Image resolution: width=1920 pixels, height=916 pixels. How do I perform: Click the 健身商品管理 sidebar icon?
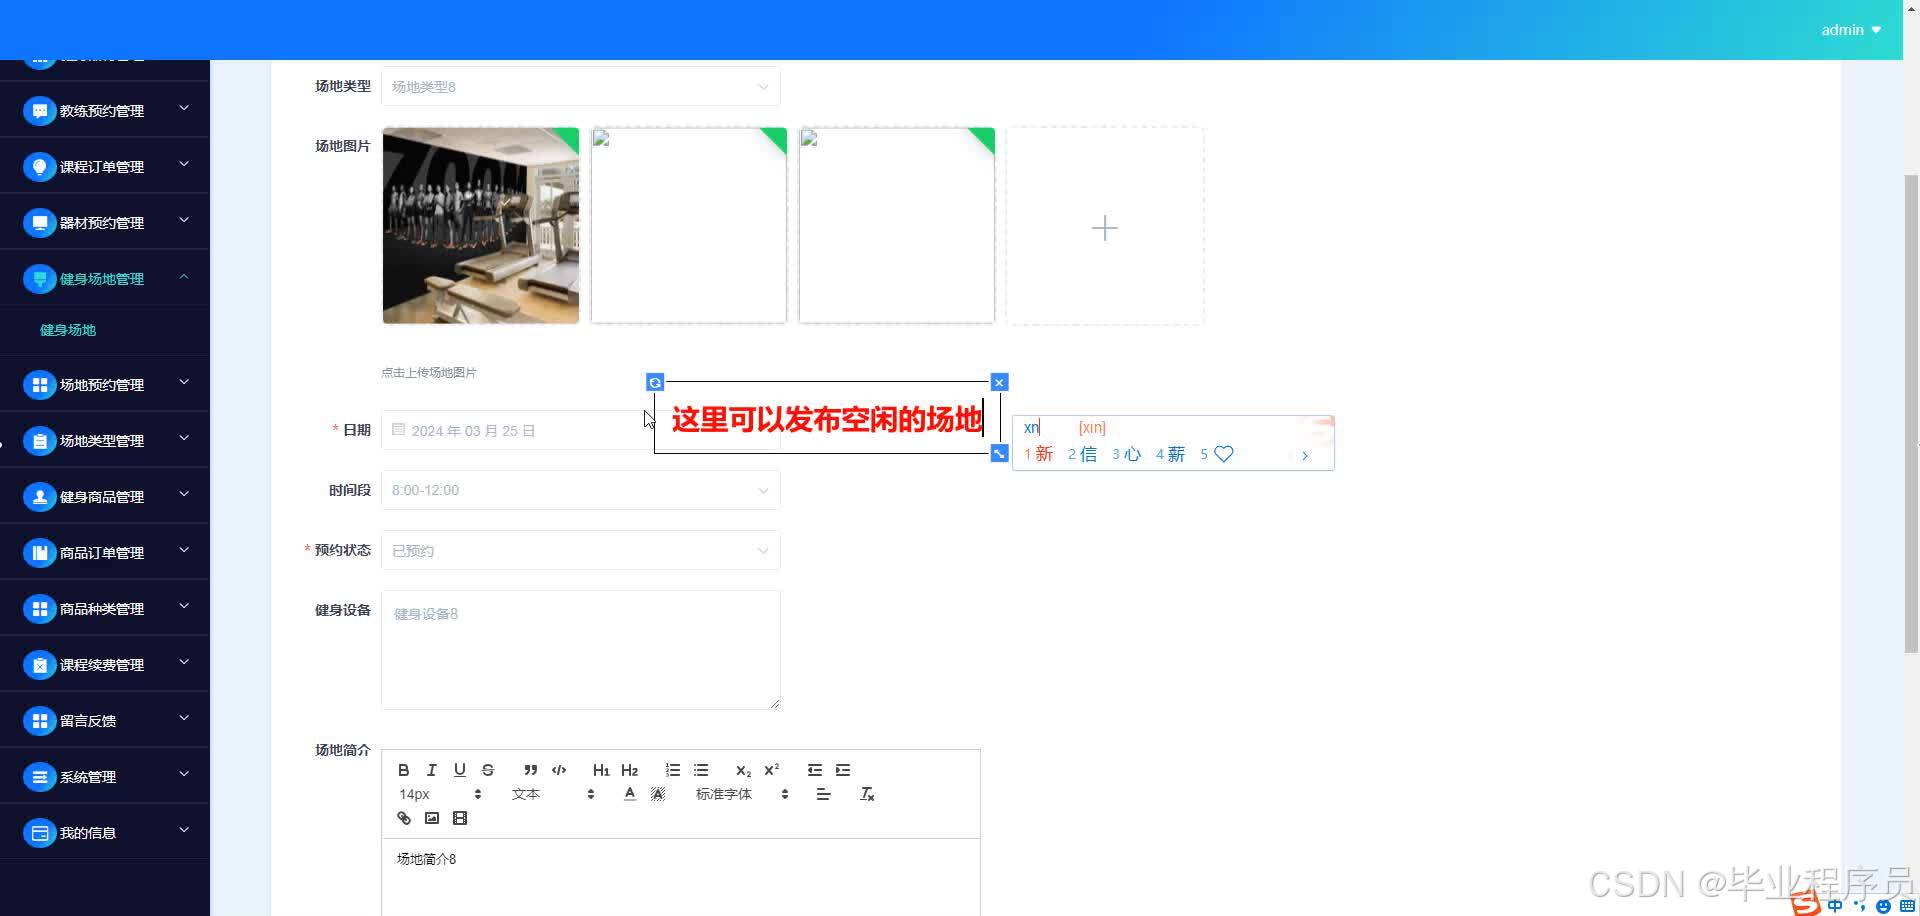[39, 497]
